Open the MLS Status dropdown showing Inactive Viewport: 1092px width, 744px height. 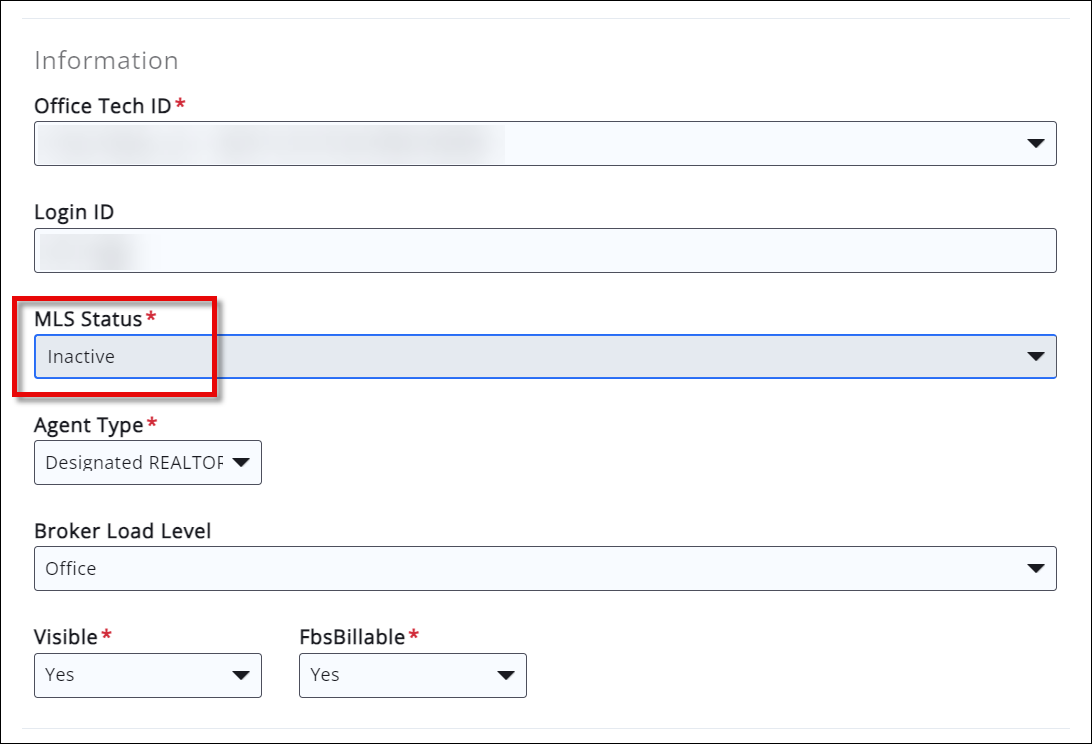(x=546, y=356)
